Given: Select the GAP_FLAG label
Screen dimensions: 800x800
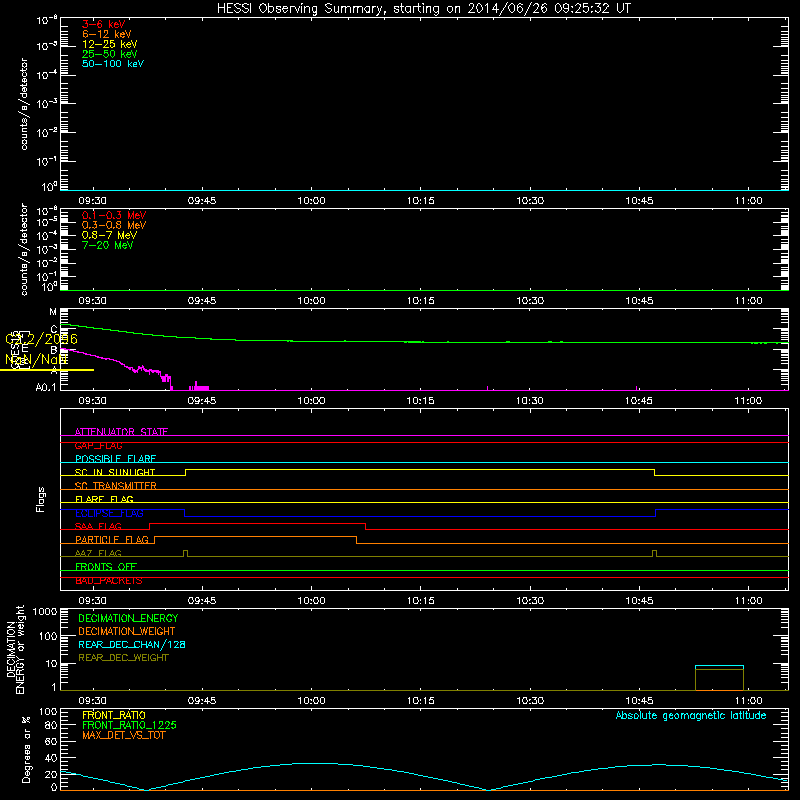Looking at the screenshot, I should point(98,445).
